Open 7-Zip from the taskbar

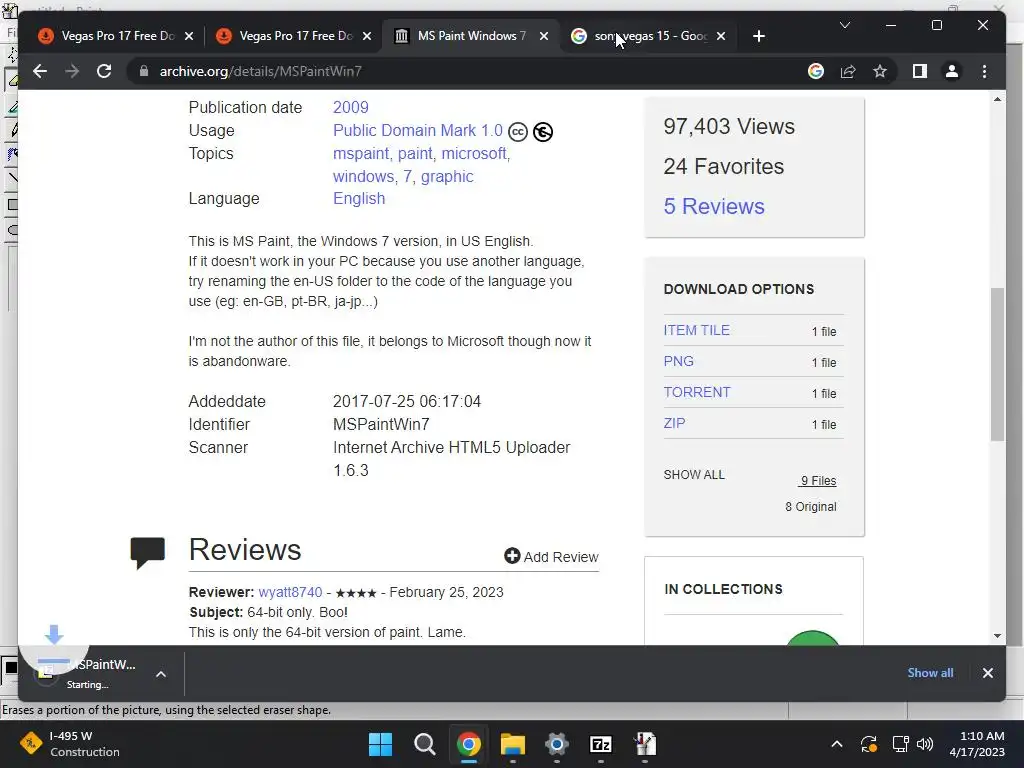[x=601, y=744]
